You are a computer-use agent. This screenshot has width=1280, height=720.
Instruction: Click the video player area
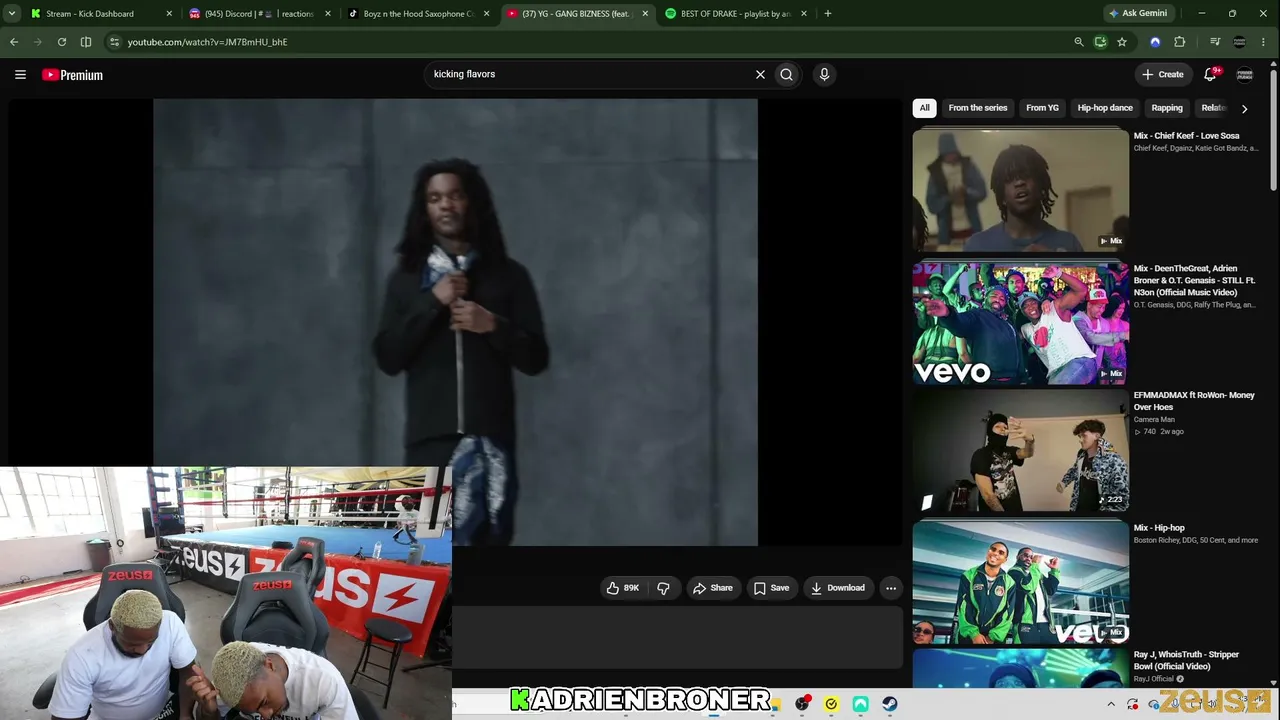(x=455, y=322)
